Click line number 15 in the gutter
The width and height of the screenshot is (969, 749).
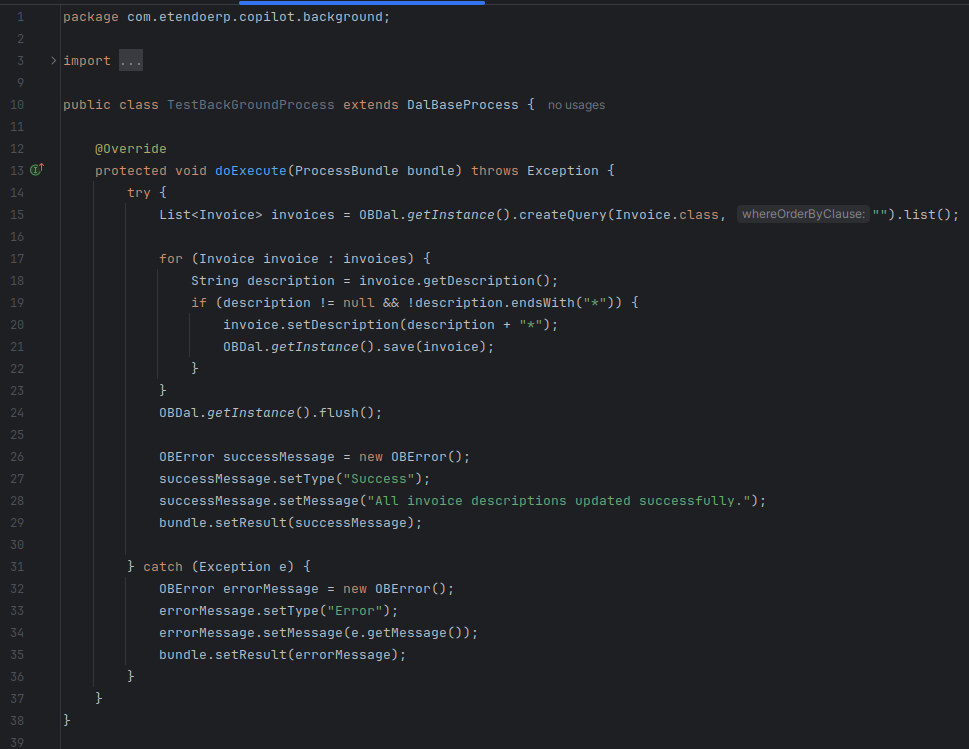point(17,214)
